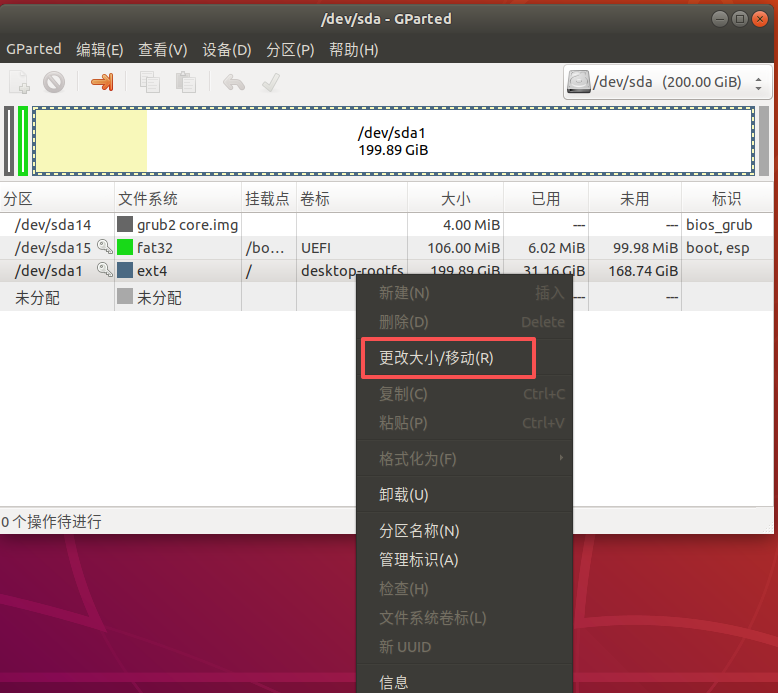This screenshot has height=693, width=778.
Task: Click the 168.74 GiB unused value
Action: [643, 271]
